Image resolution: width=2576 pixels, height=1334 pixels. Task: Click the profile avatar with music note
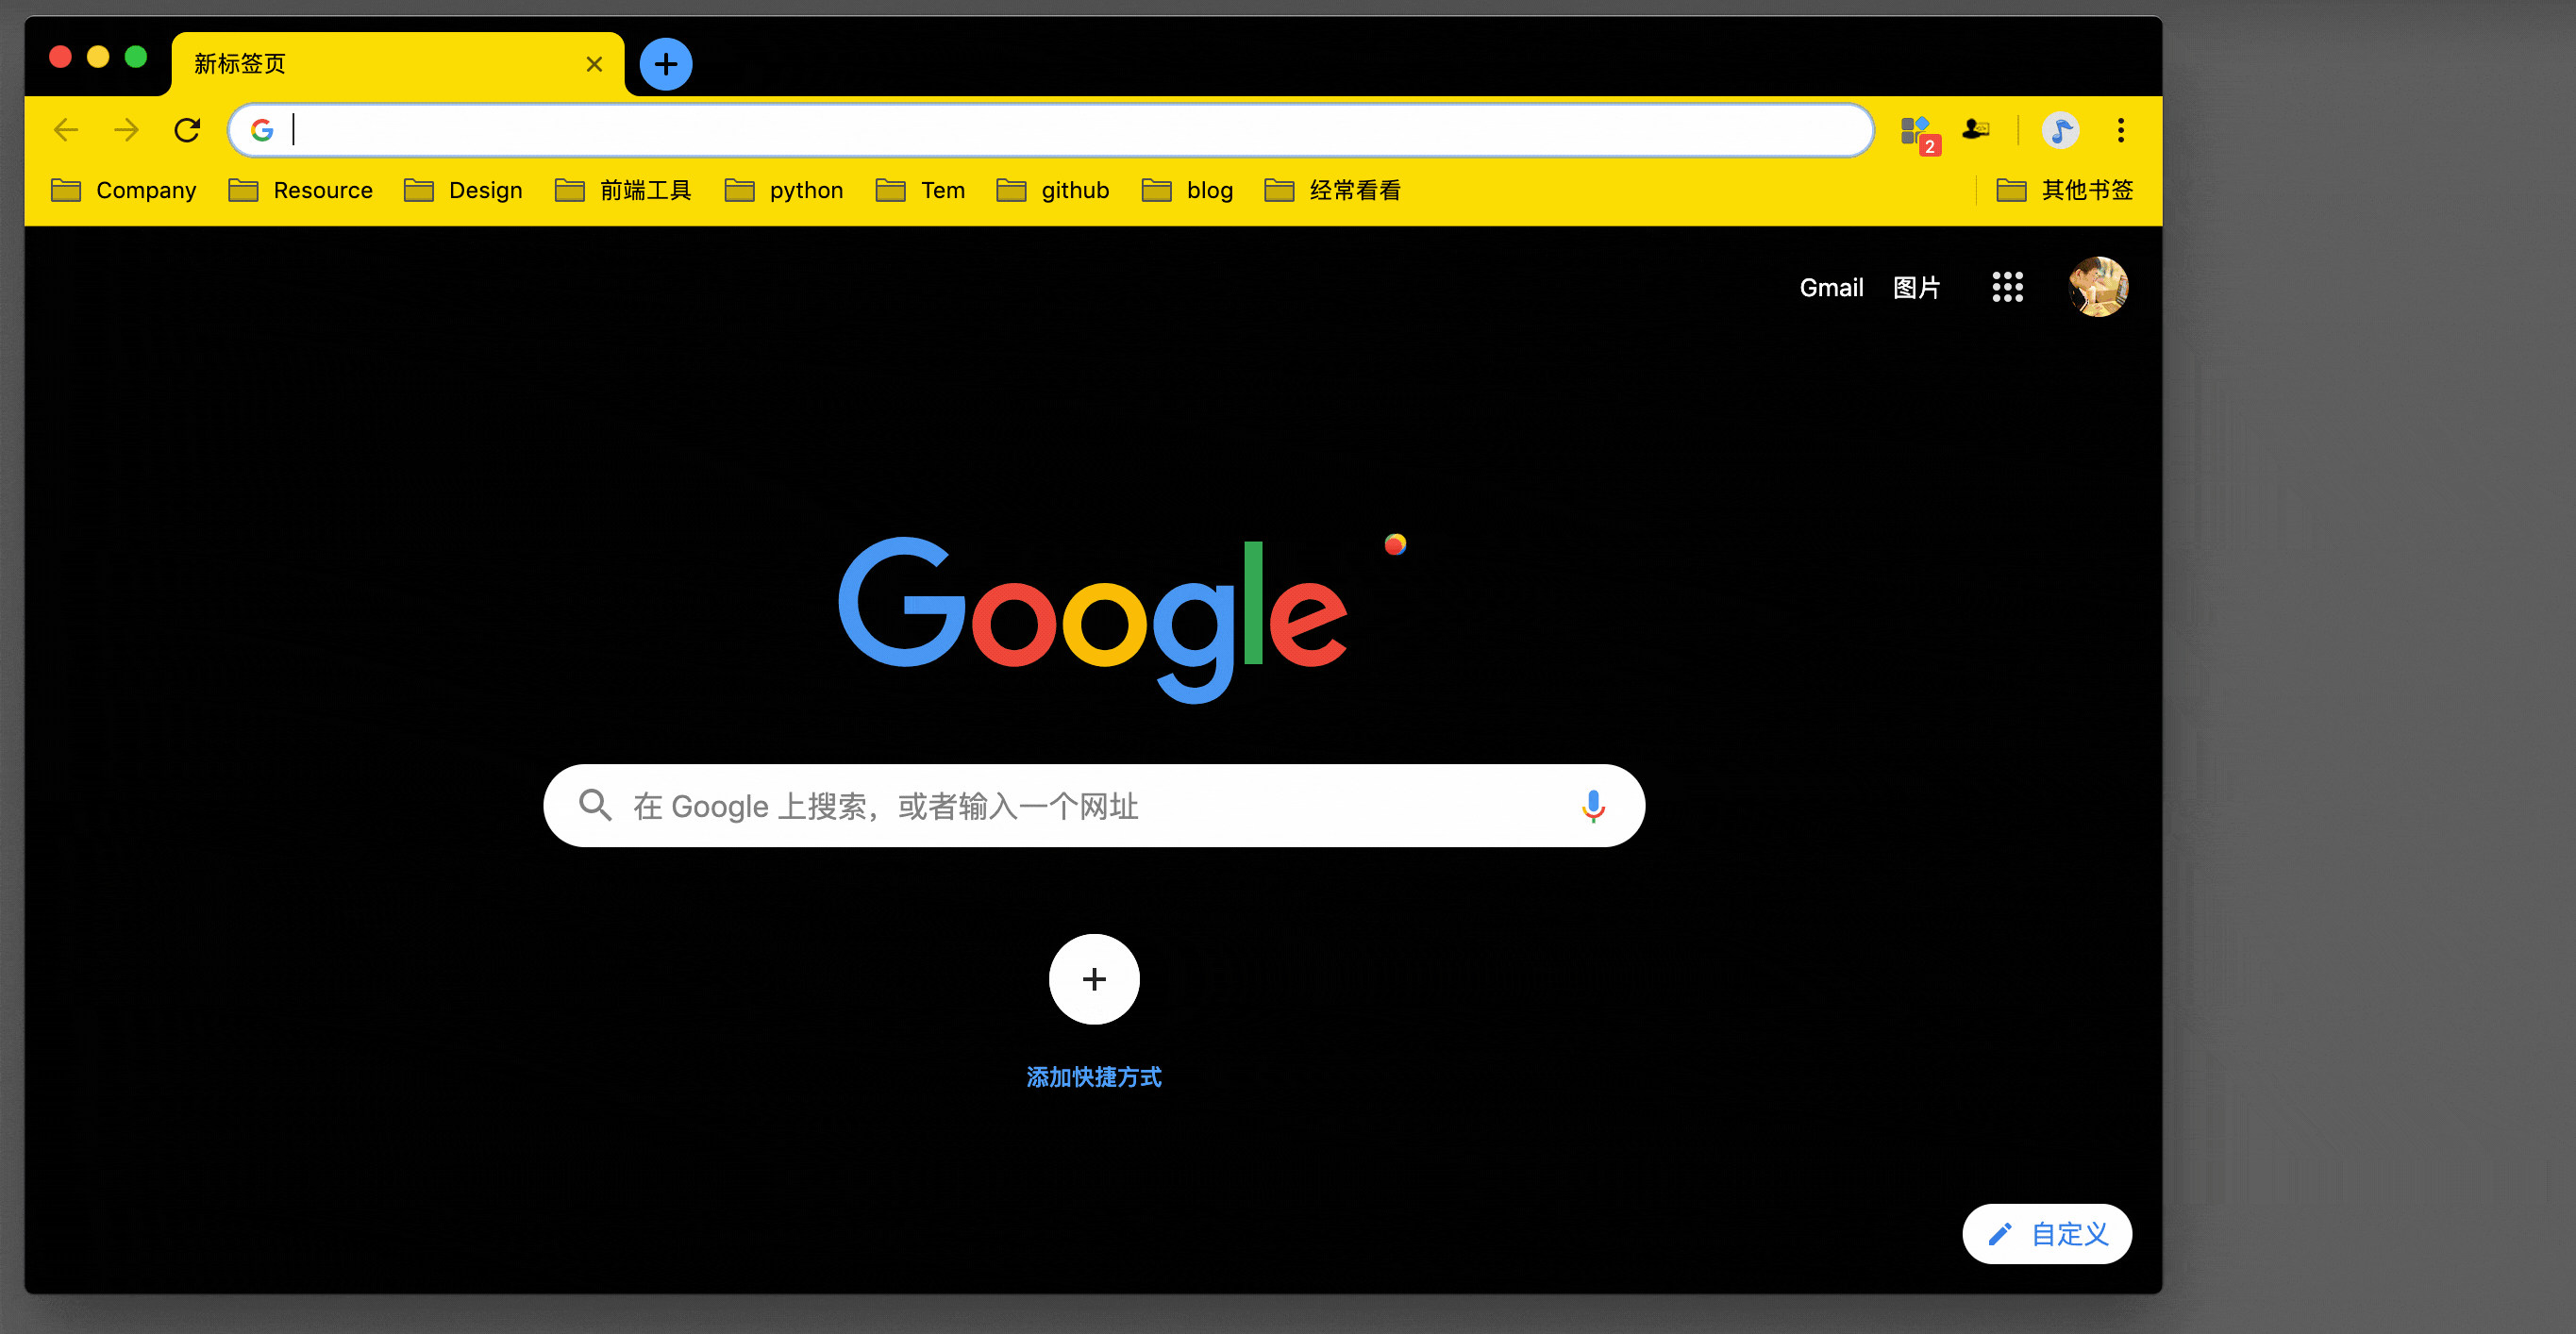pos(2059,130)
